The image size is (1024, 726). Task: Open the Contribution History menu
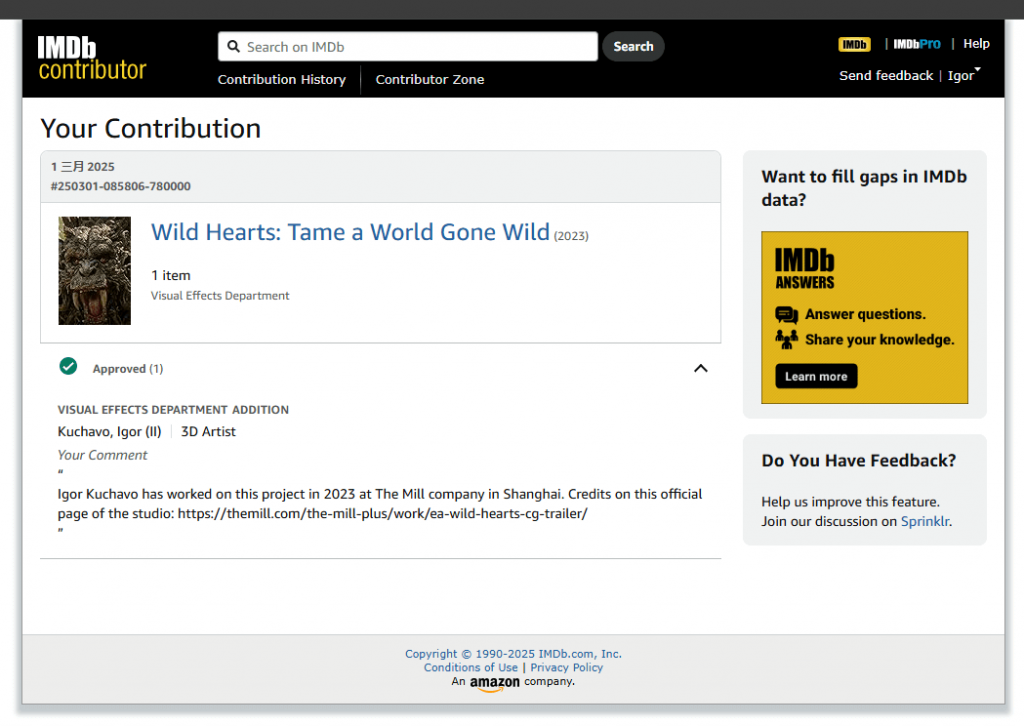[x=281, y=80]
